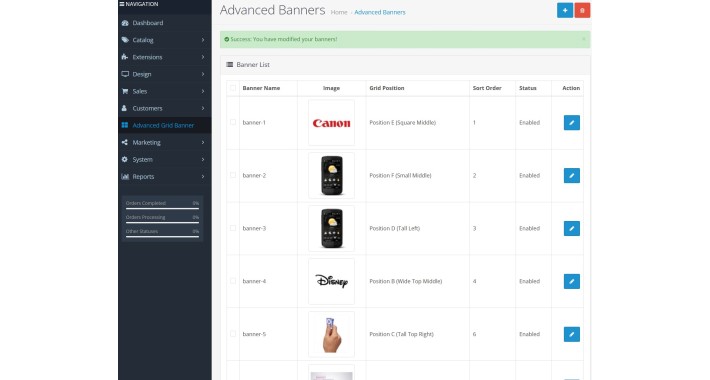Click Advanced Banners breadcrumb link
710x380 pixels.
coord(379,12)
